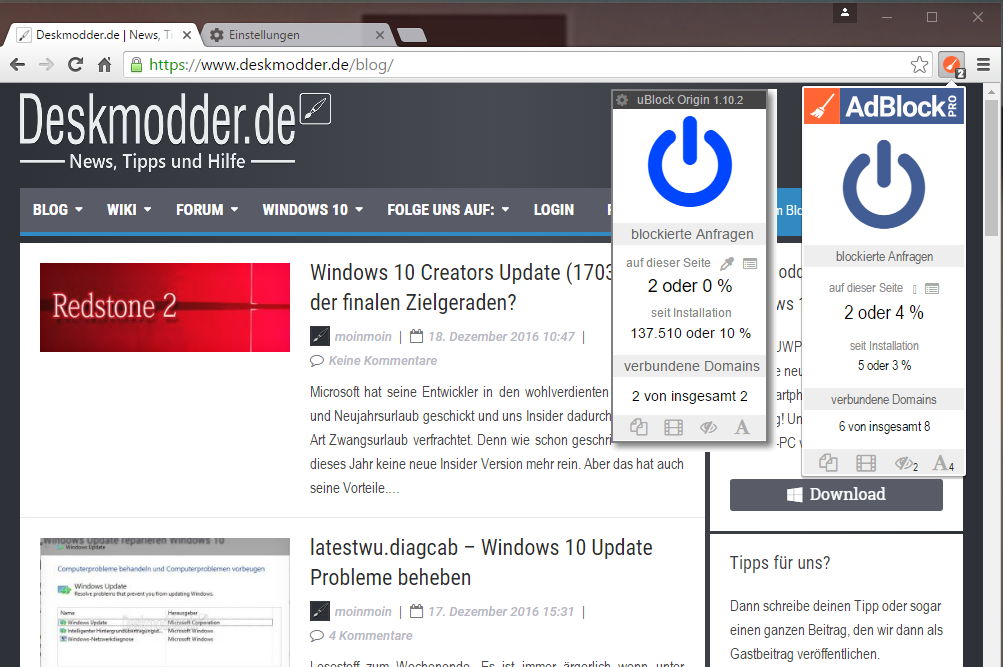Click author avatar on the 18. Dezember post
Image resolution: width=1003 pixels, height=667 pixels.
[x=320, y=336]
